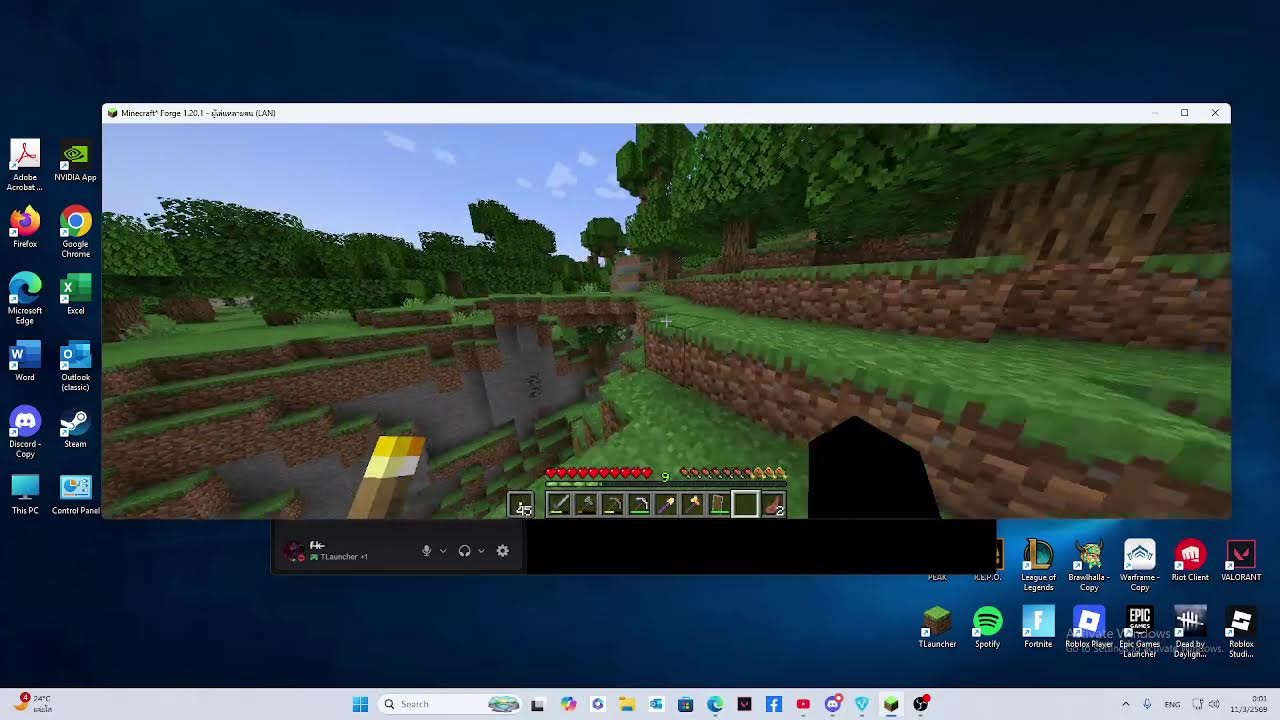Screen dimensions: 1280x720
Task: Click TLauncher +1 activity status text
Action: pyautogui.click(x=344, y=557)
